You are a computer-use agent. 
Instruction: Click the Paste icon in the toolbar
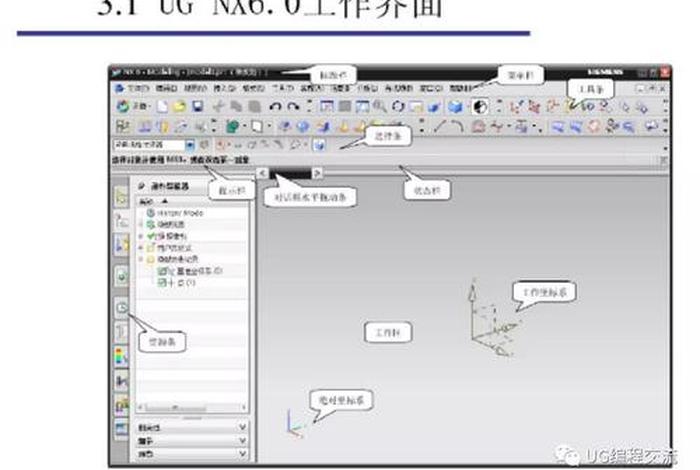pos(254,107)
